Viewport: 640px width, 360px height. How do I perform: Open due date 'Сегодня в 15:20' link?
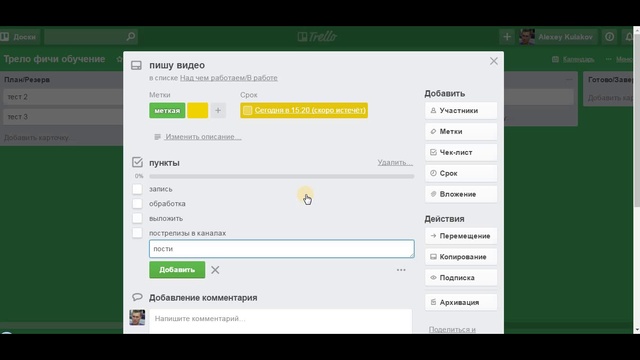310,110
